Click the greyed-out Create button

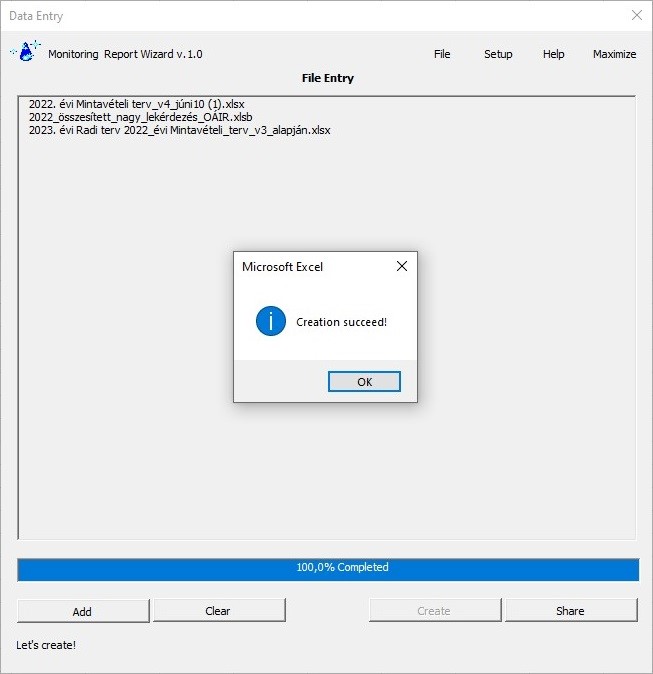(434, 611)
